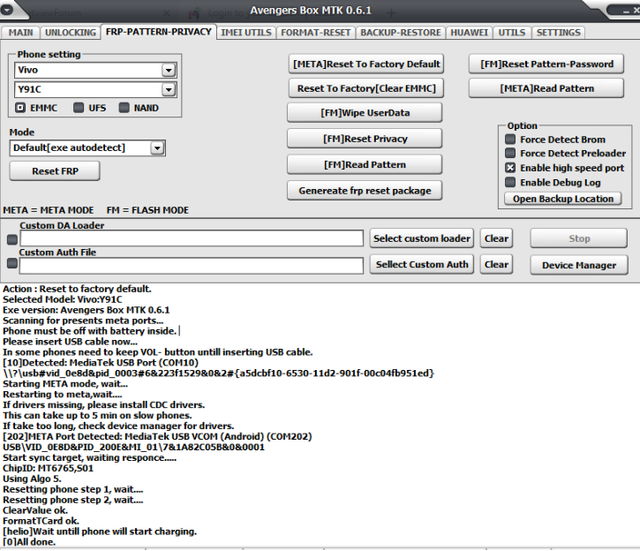Click the Custom Auth File path field
Viewport: 640px width, 551px height.
(191, 266)
